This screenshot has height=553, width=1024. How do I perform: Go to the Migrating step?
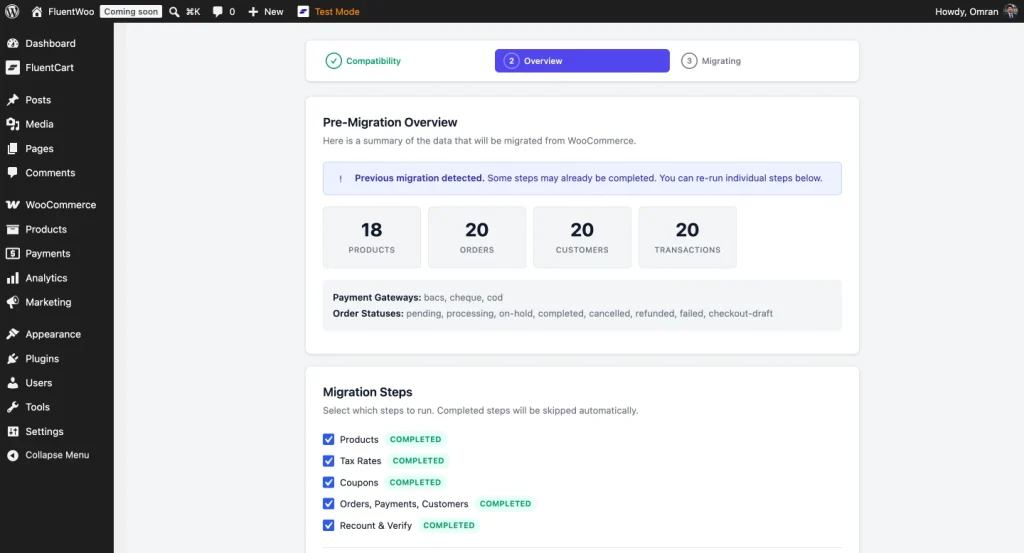click(x=711, y=61)
